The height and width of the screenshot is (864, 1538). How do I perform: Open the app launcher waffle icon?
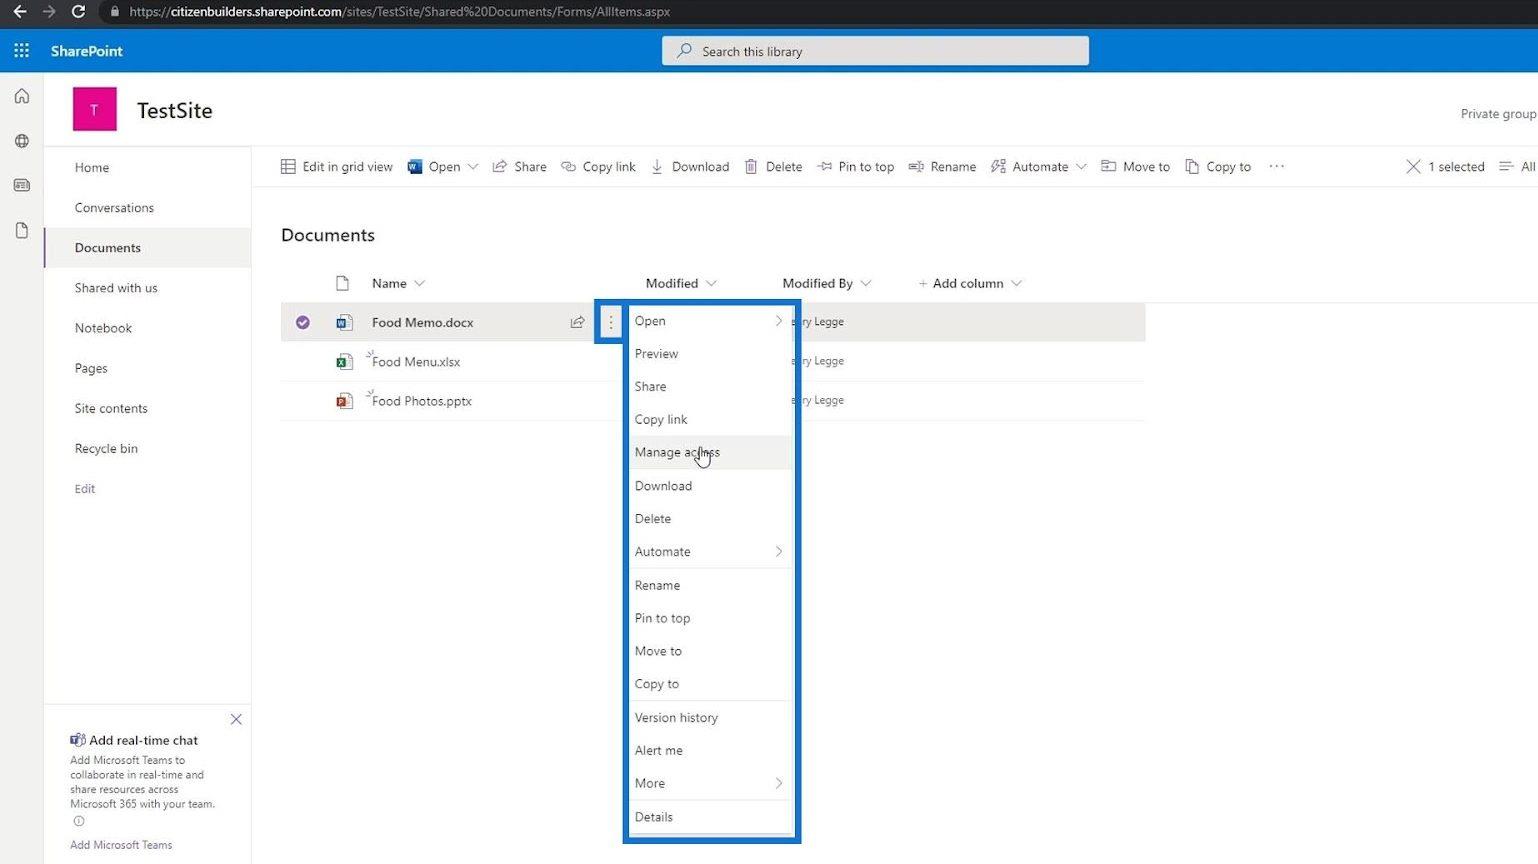point(21,51)
